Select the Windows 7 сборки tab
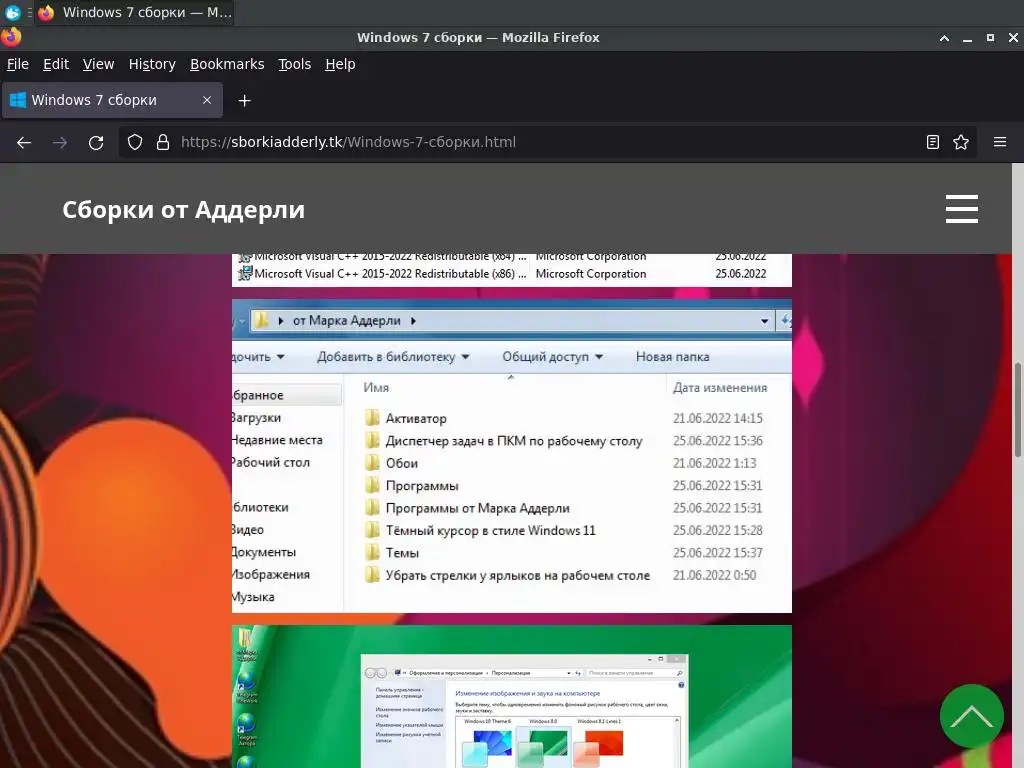The image size is (1024, 768). [112, 100]
